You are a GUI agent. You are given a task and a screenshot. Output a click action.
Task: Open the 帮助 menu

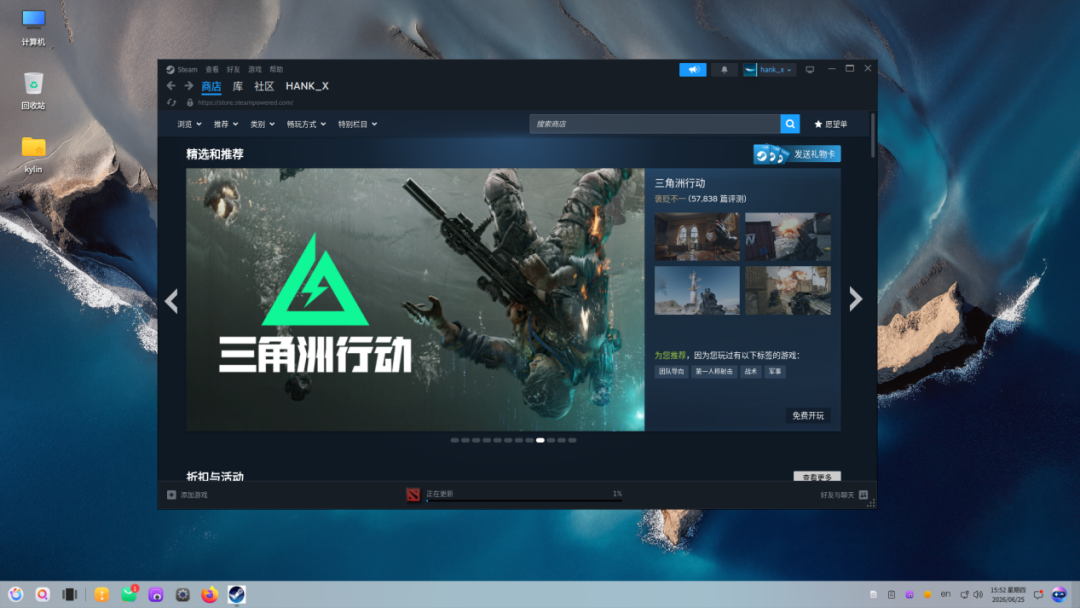tap(276, 70)
